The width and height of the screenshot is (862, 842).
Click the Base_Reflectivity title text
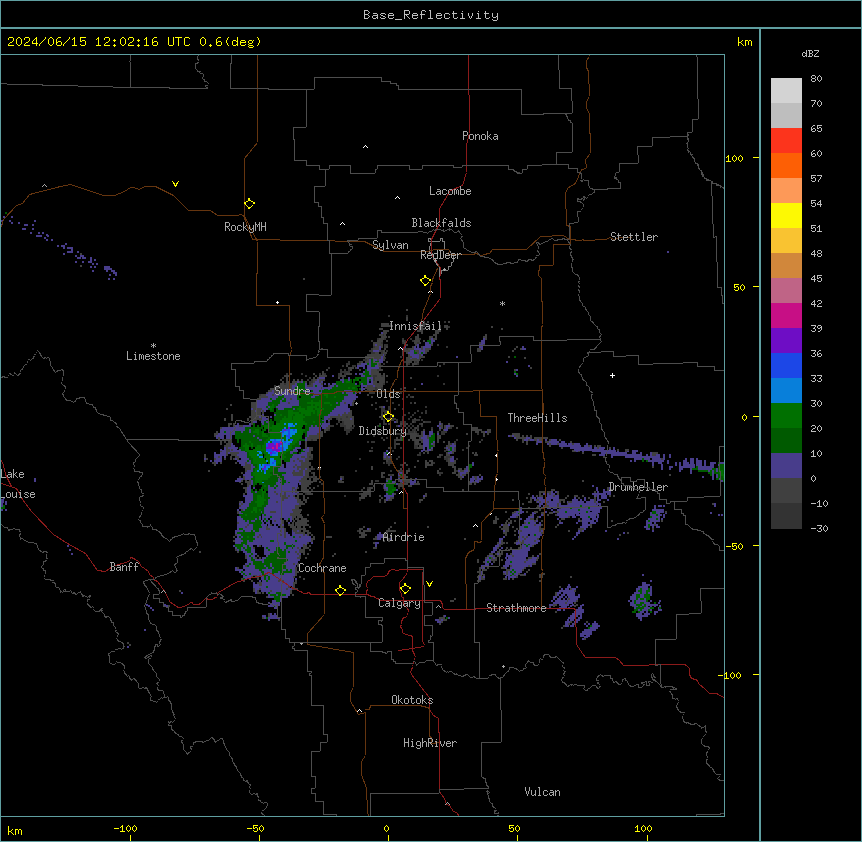pyautogui.click(x=431, y=15)
